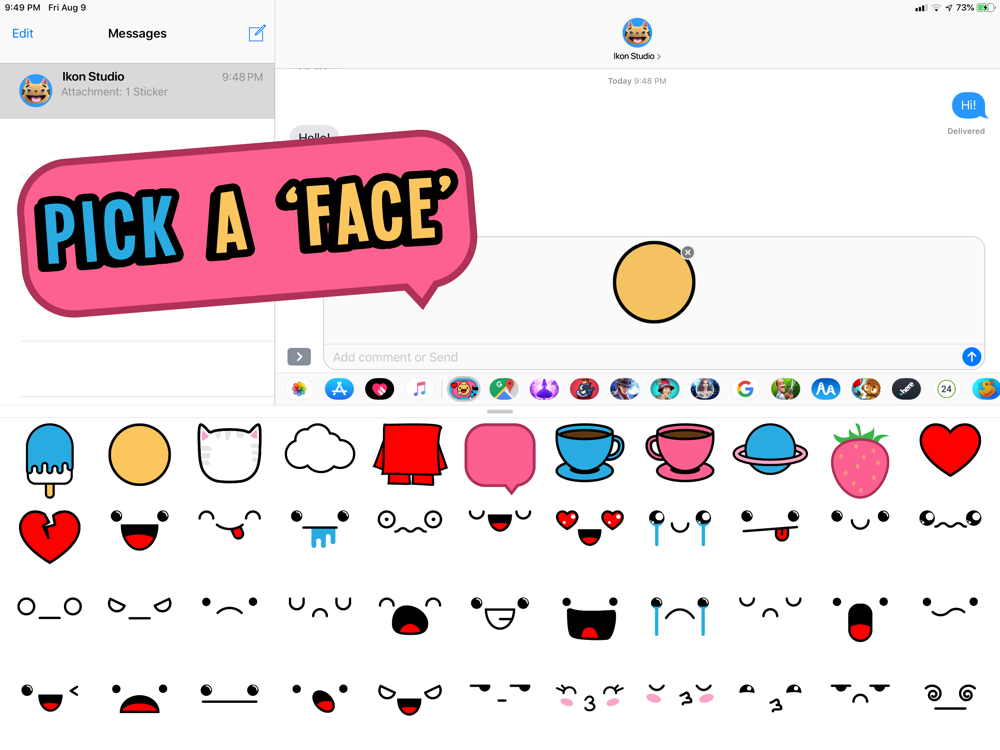Click the Add comment or Send field
The height and width of the screenshot is (750, 1000).
pyautogui.click(x=640, y=357)
